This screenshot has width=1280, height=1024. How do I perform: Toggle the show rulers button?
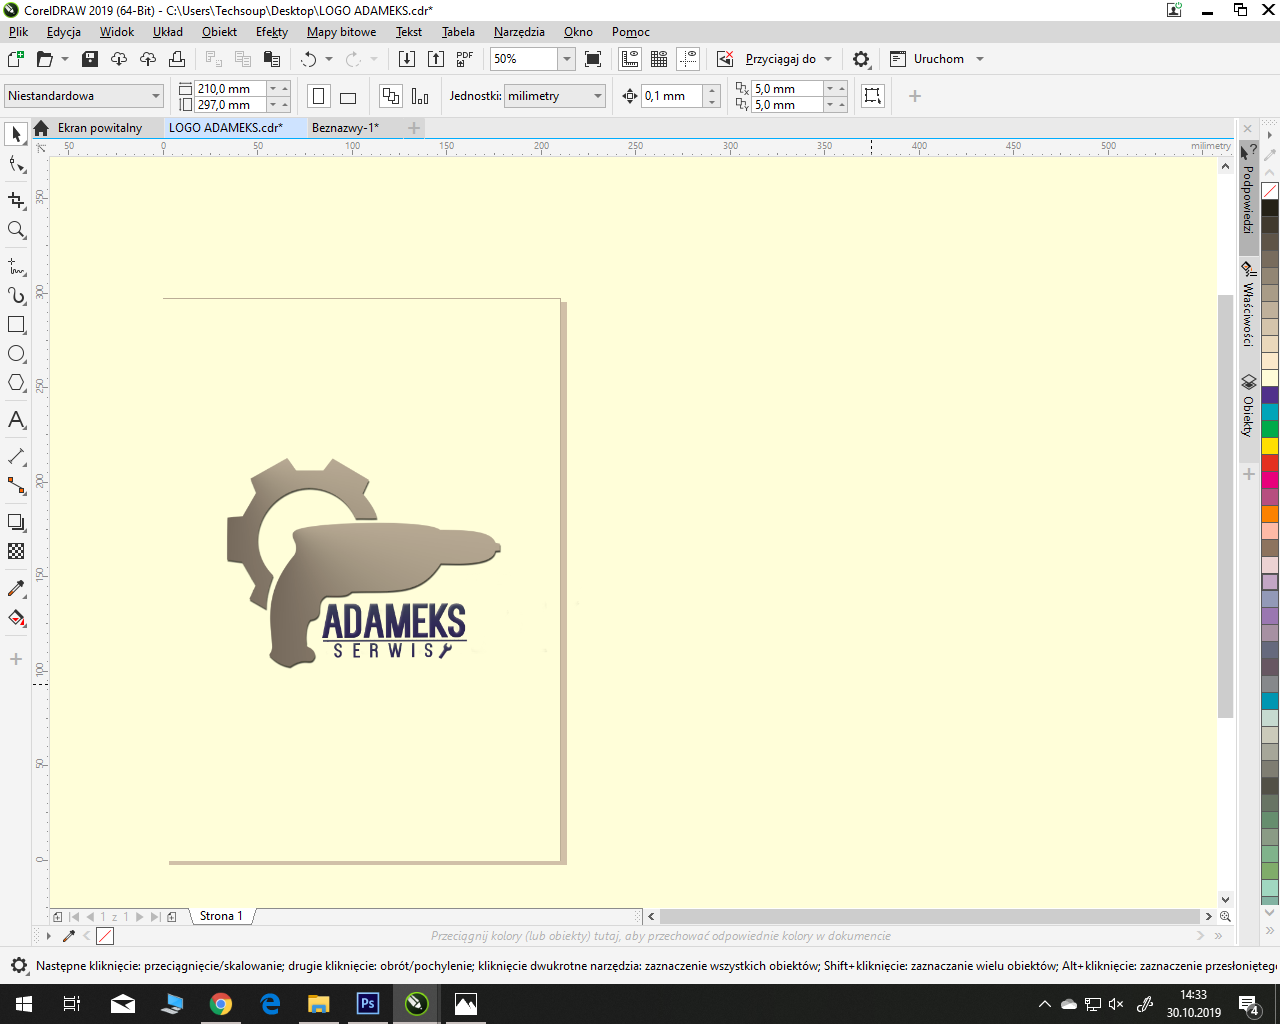[630, 59]
